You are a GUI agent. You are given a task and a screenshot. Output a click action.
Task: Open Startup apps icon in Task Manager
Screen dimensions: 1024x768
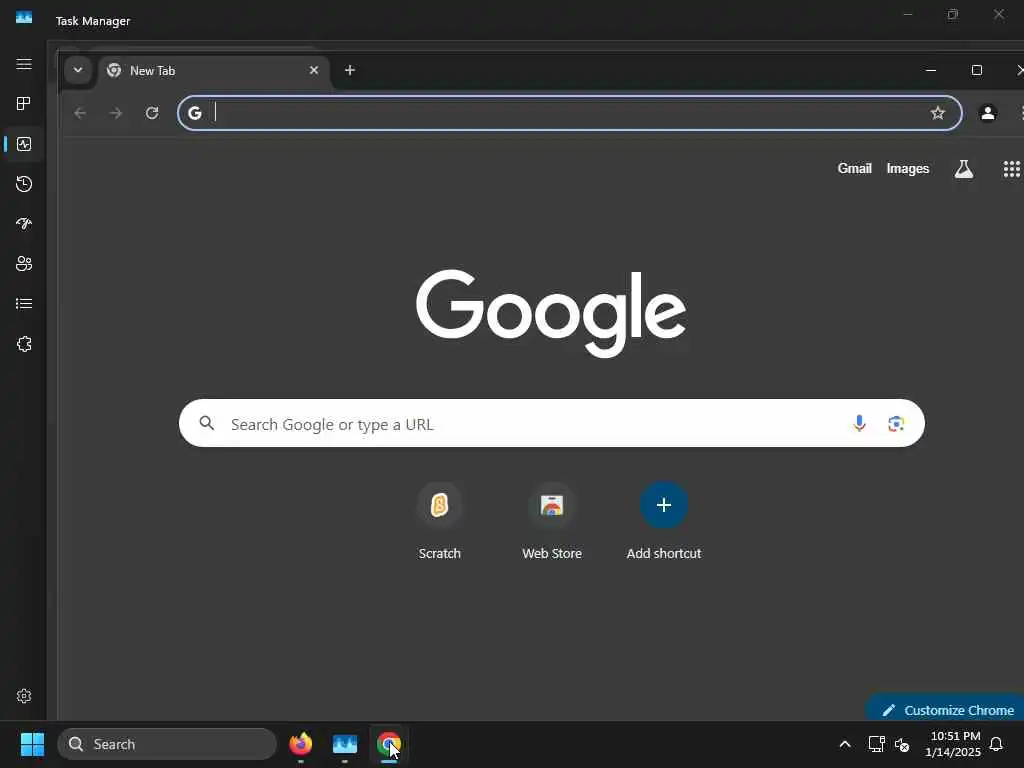coord(24,224)
